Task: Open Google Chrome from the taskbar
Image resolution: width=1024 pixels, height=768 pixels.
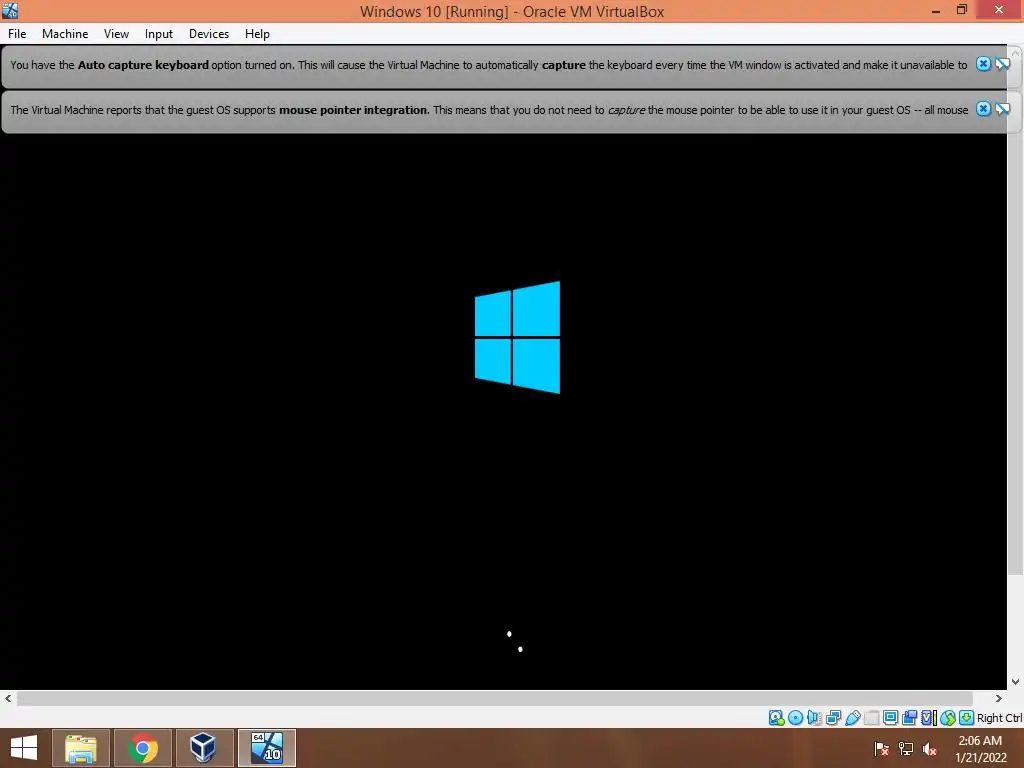Action: click(x=142, y=748)
